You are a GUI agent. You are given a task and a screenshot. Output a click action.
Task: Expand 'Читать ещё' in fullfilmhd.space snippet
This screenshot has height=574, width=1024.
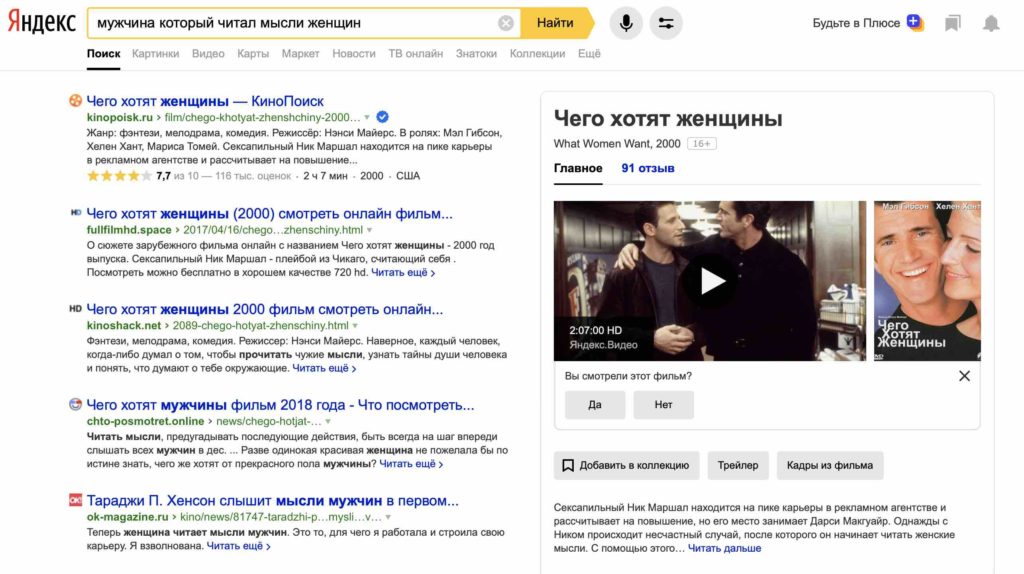click(403, 272)
